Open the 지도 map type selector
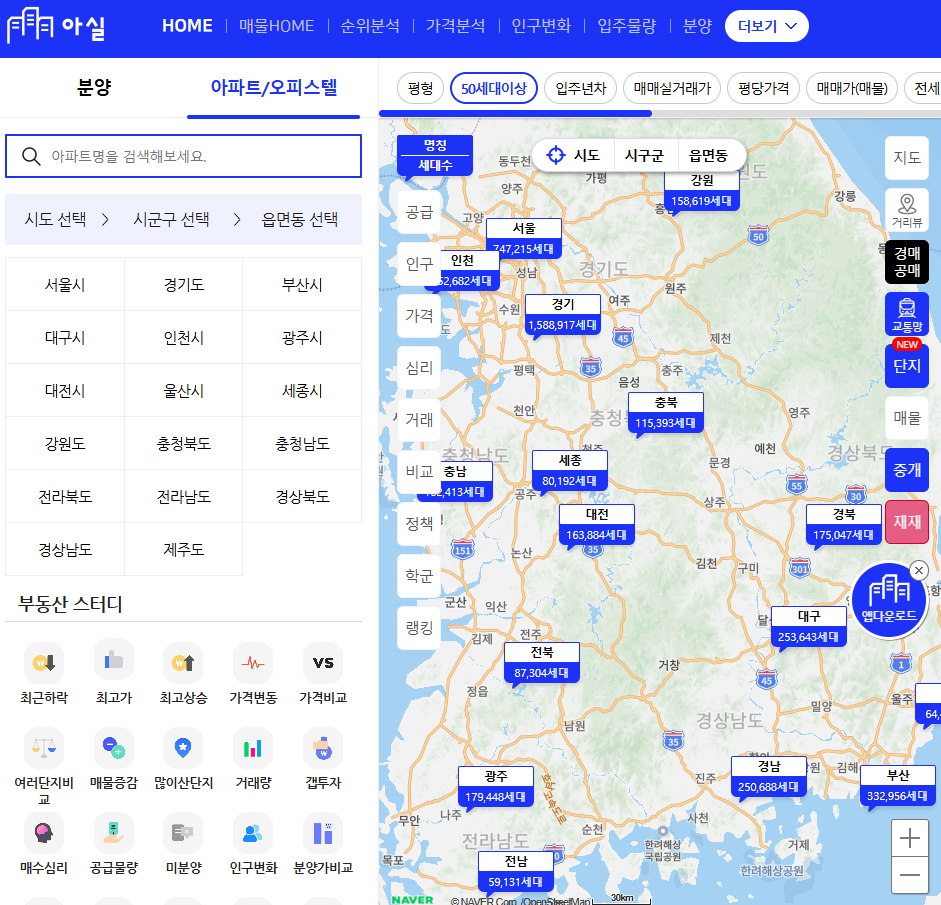The width and height of the screenshot is (941, 905). [907, 158]
